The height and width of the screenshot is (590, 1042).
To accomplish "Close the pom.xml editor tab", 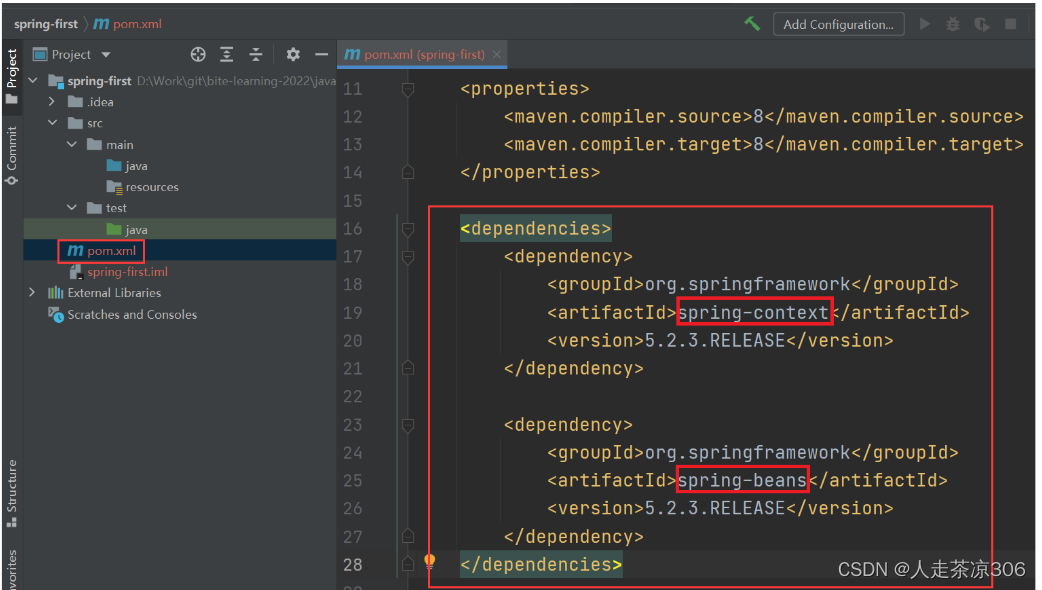I will click(496, 54).
